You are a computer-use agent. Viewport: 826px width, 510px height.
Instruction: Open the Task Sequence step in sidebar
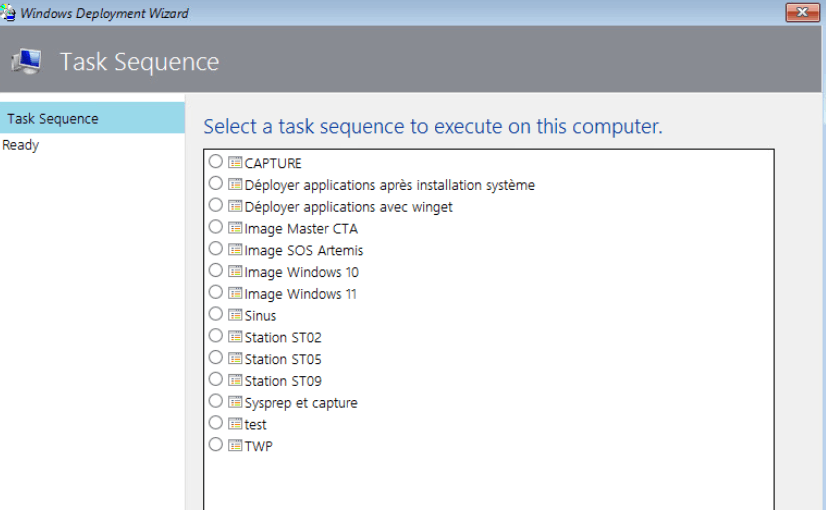click(53, 118)
